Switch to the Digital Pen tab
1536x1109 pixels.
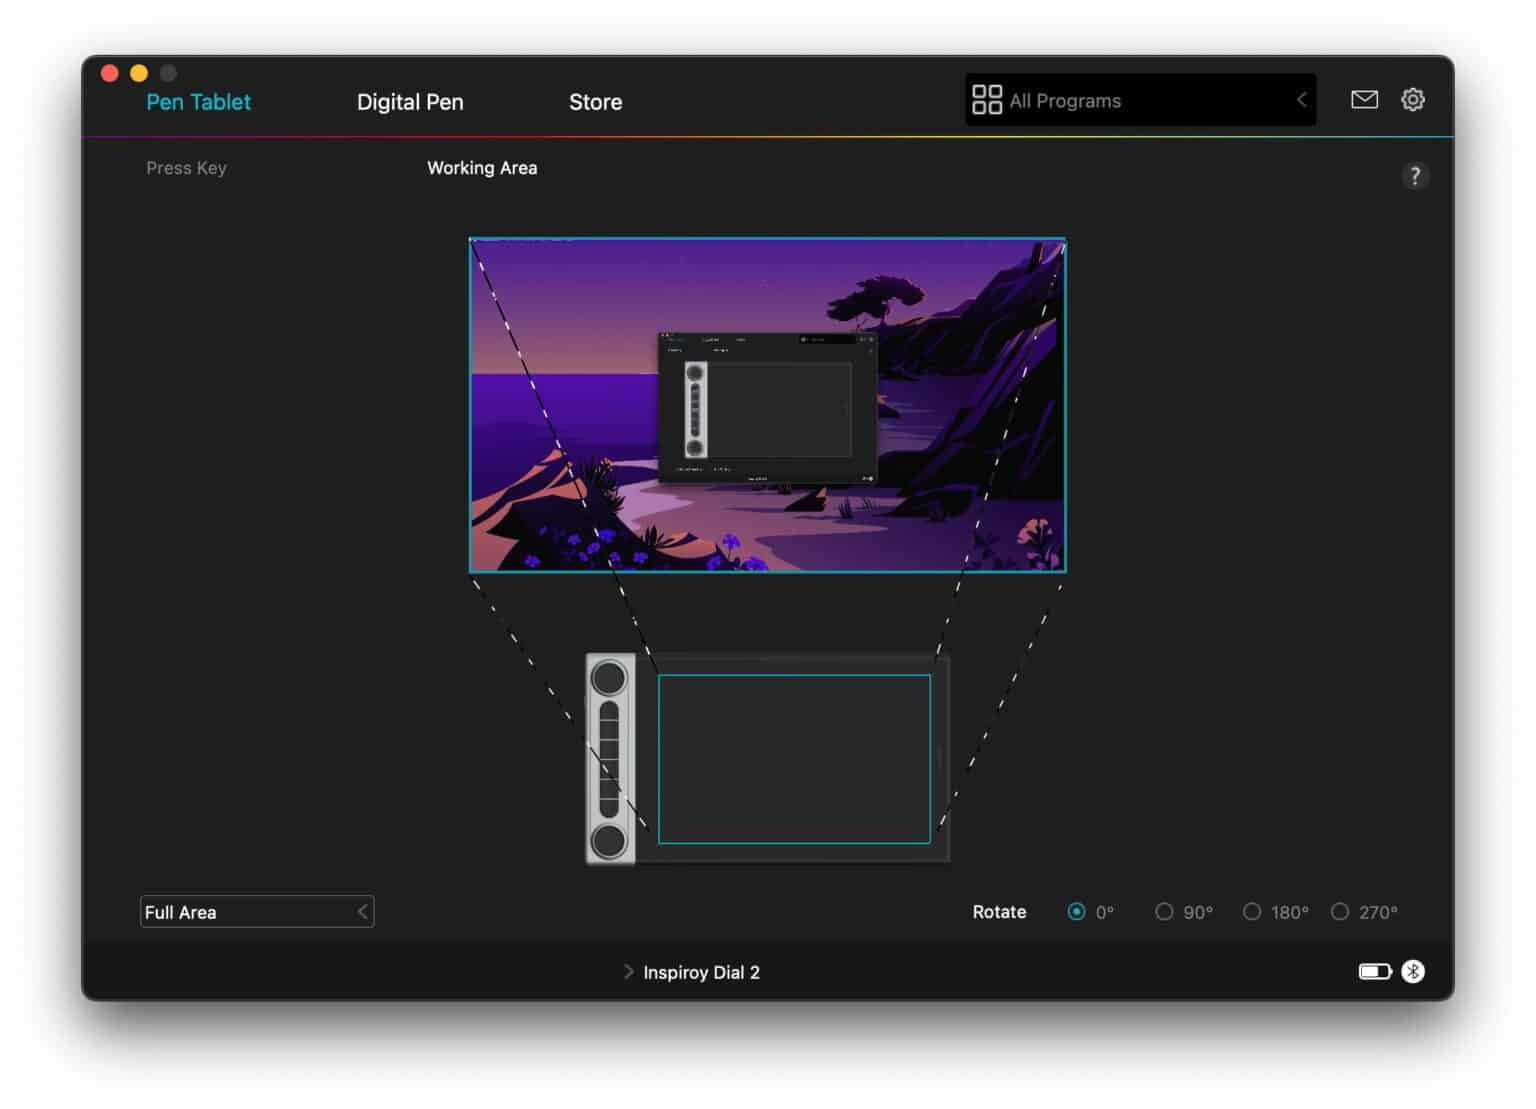coord(410,102)
